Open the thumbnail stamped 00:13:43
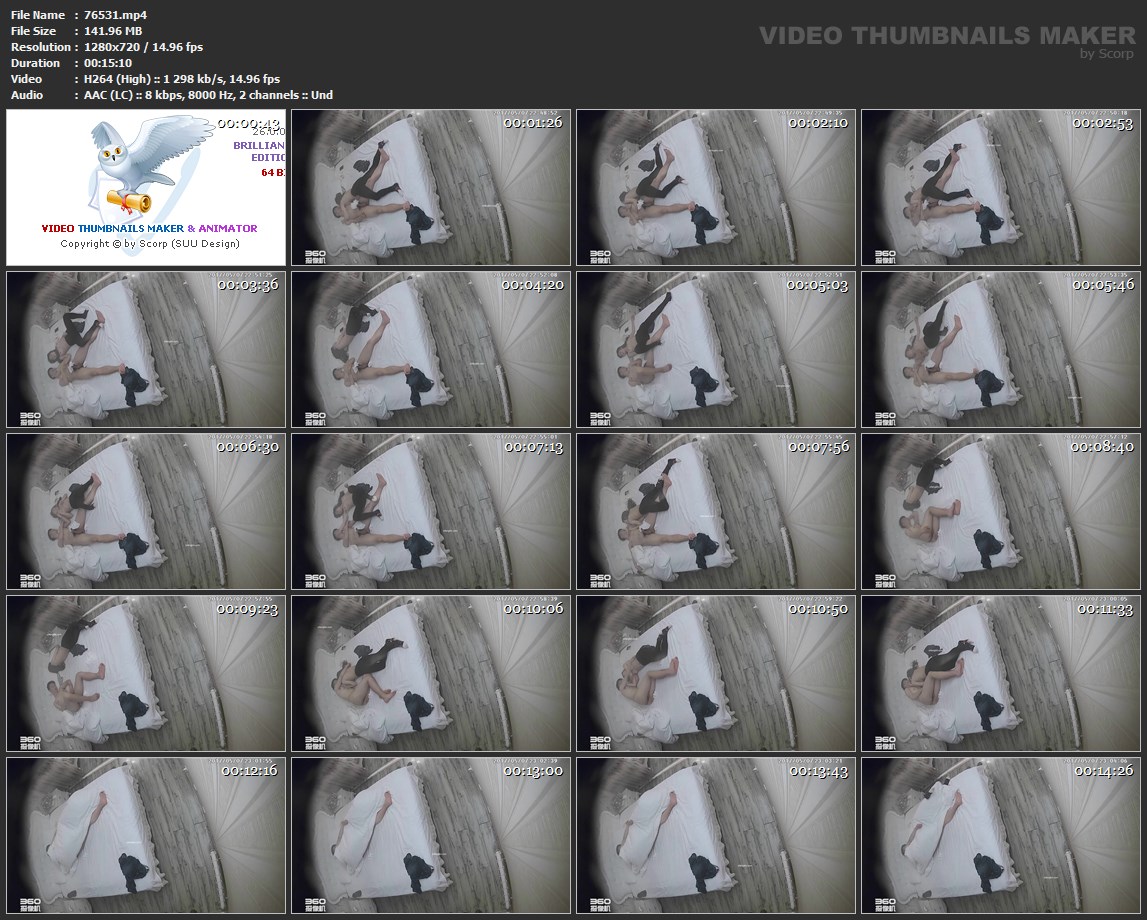 716,835
